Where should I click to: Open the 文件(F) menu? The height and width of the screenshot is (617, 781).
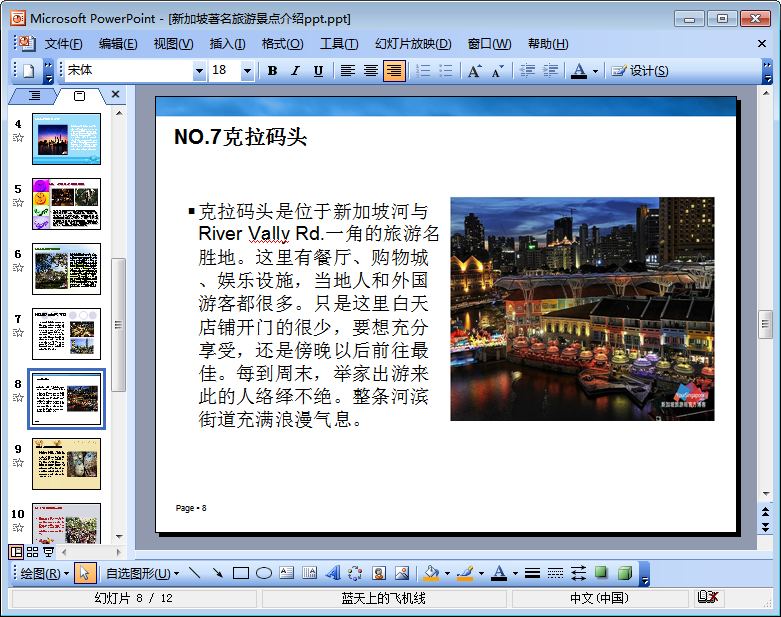(63, 44)
